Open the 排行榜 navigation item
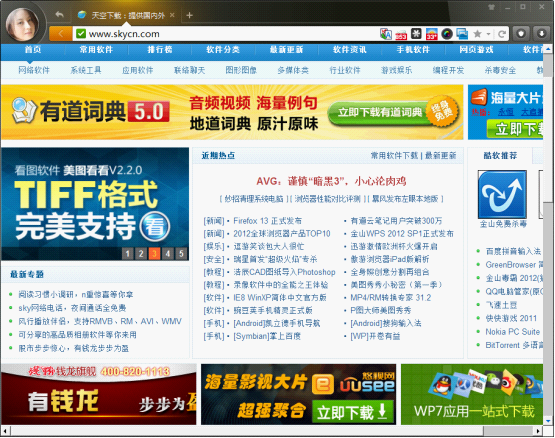This screenshot has width=555, height=438. 160,50
